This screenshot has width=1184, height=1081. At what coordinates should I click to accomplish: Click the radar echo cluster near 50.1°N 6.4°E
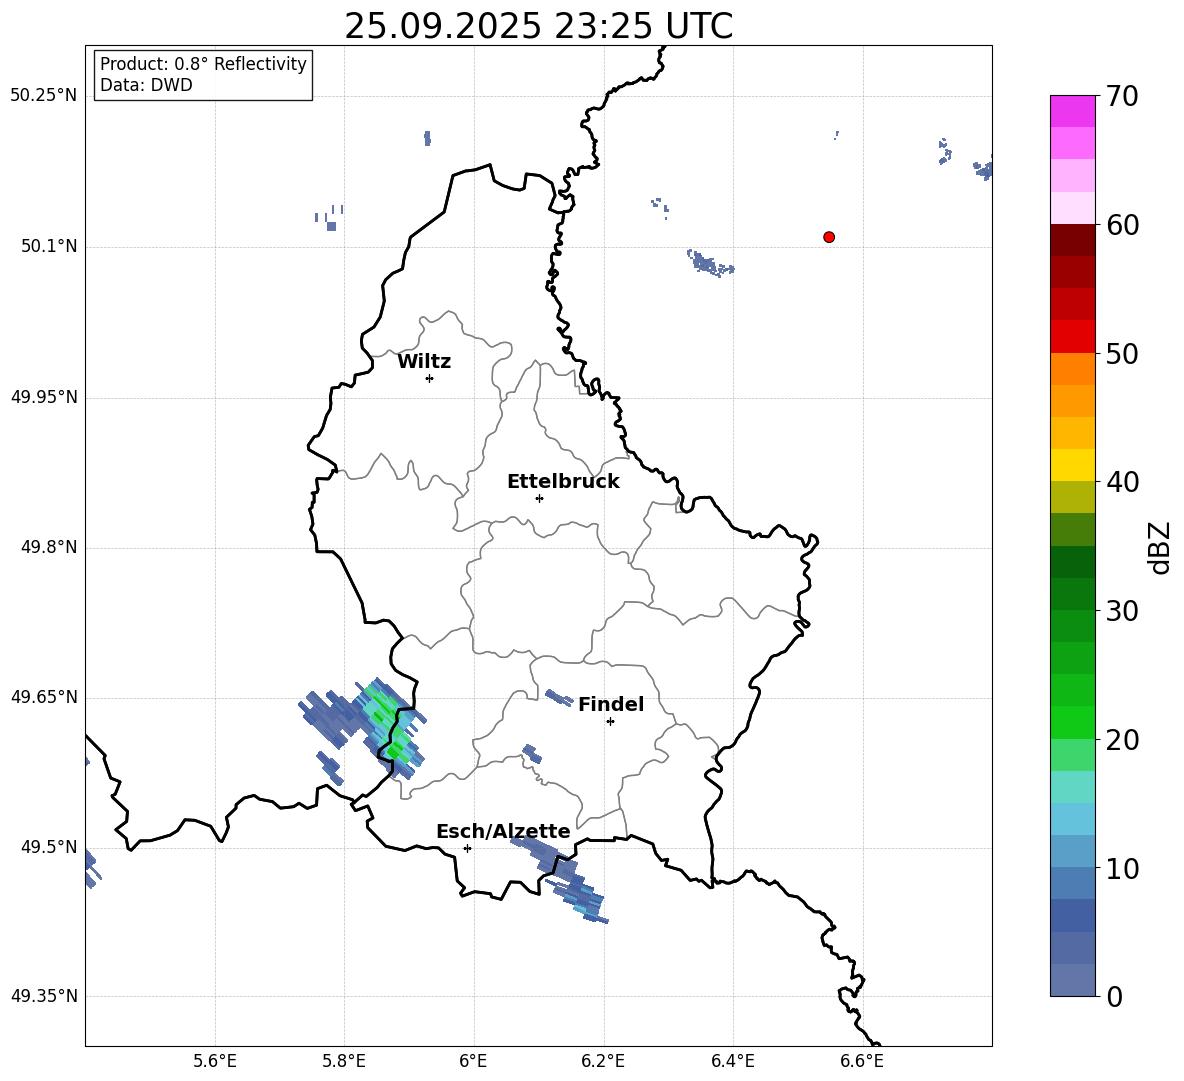click(x=710, y=263)
